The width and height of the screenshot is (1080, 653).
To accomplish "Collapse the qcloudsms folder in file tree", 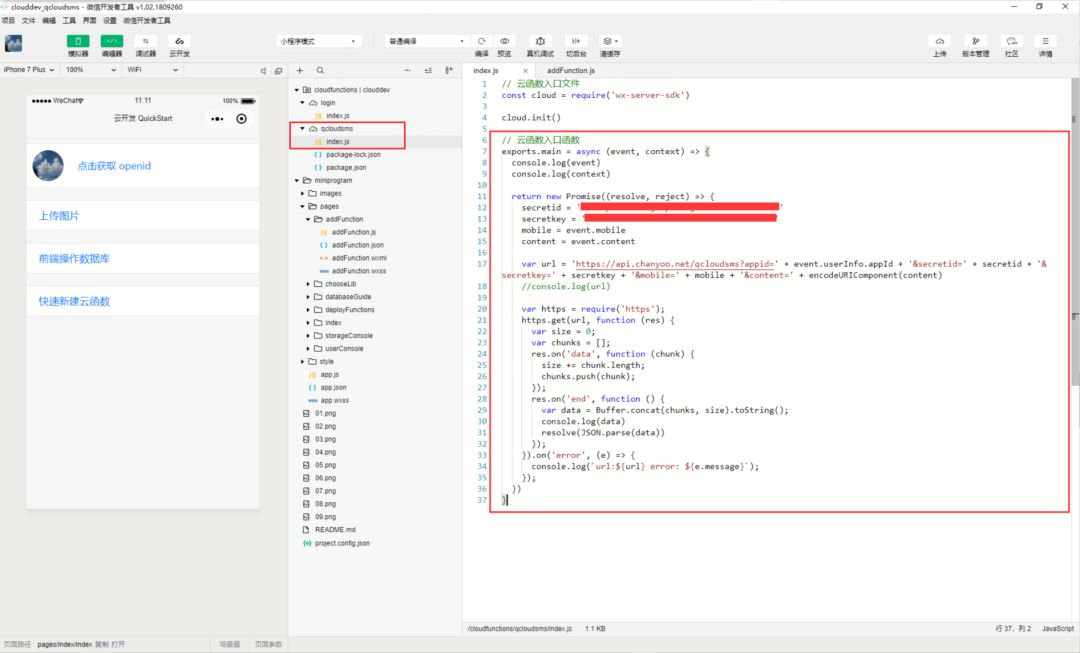I will [x=302, y=129].
